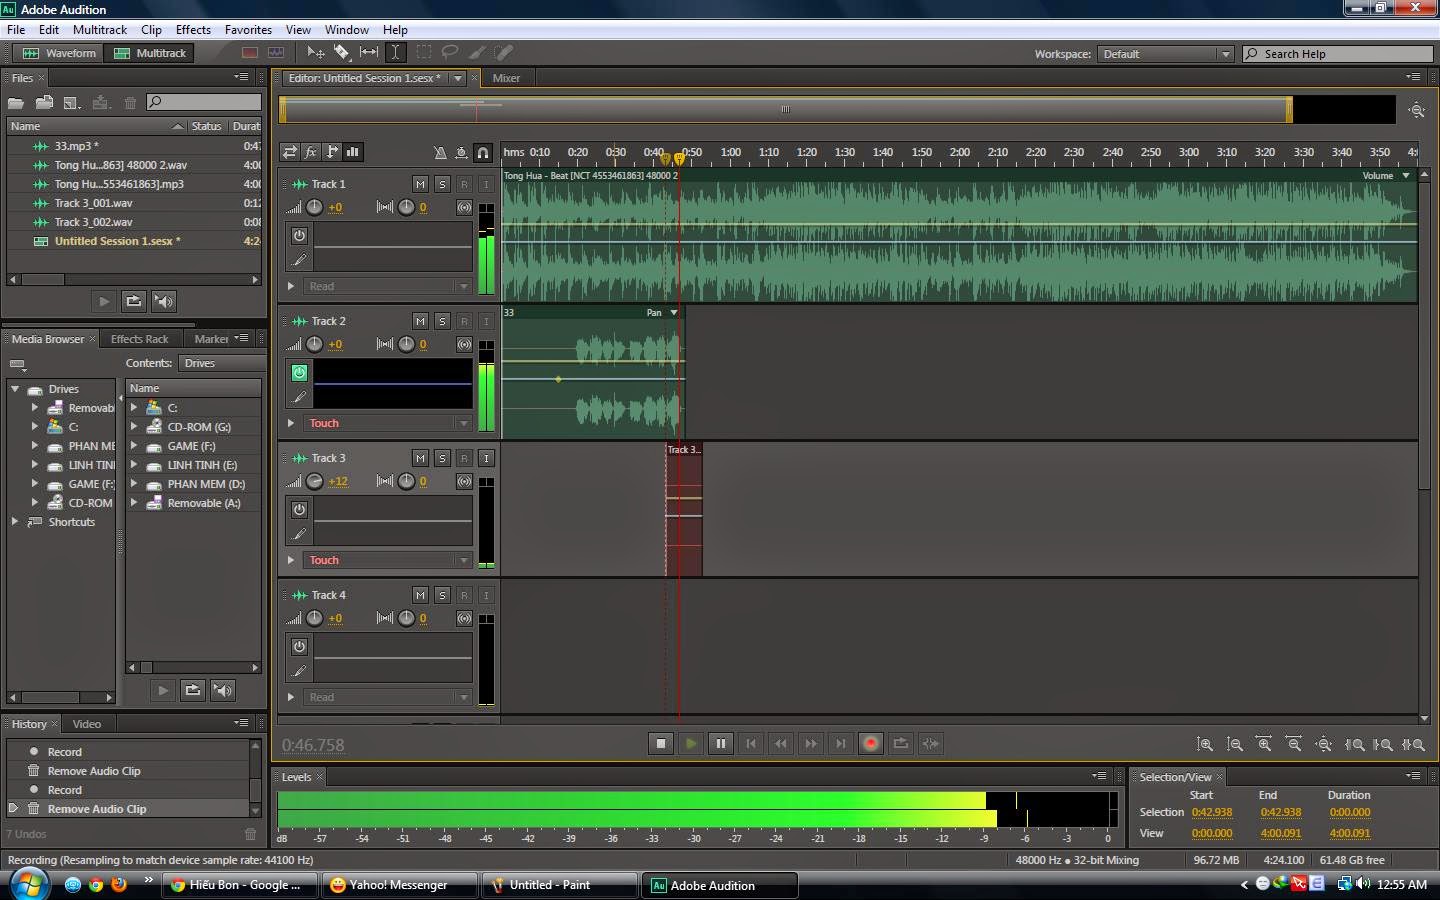
Task: Click the trash icon in Files panel
Action: pyautogui.click(x=130, y=102)
